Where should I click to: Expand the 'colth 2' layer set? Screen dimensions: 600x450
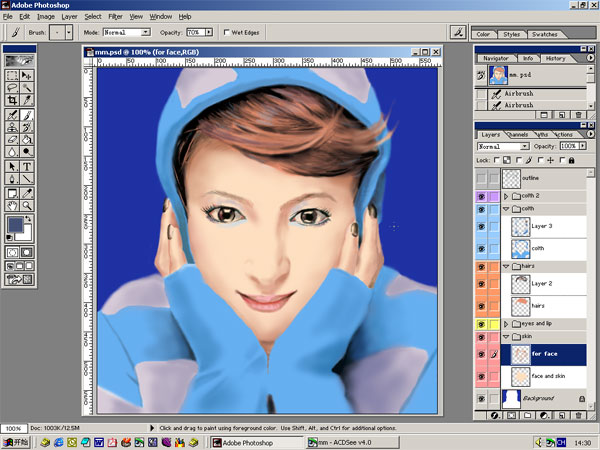coord(506,196)
